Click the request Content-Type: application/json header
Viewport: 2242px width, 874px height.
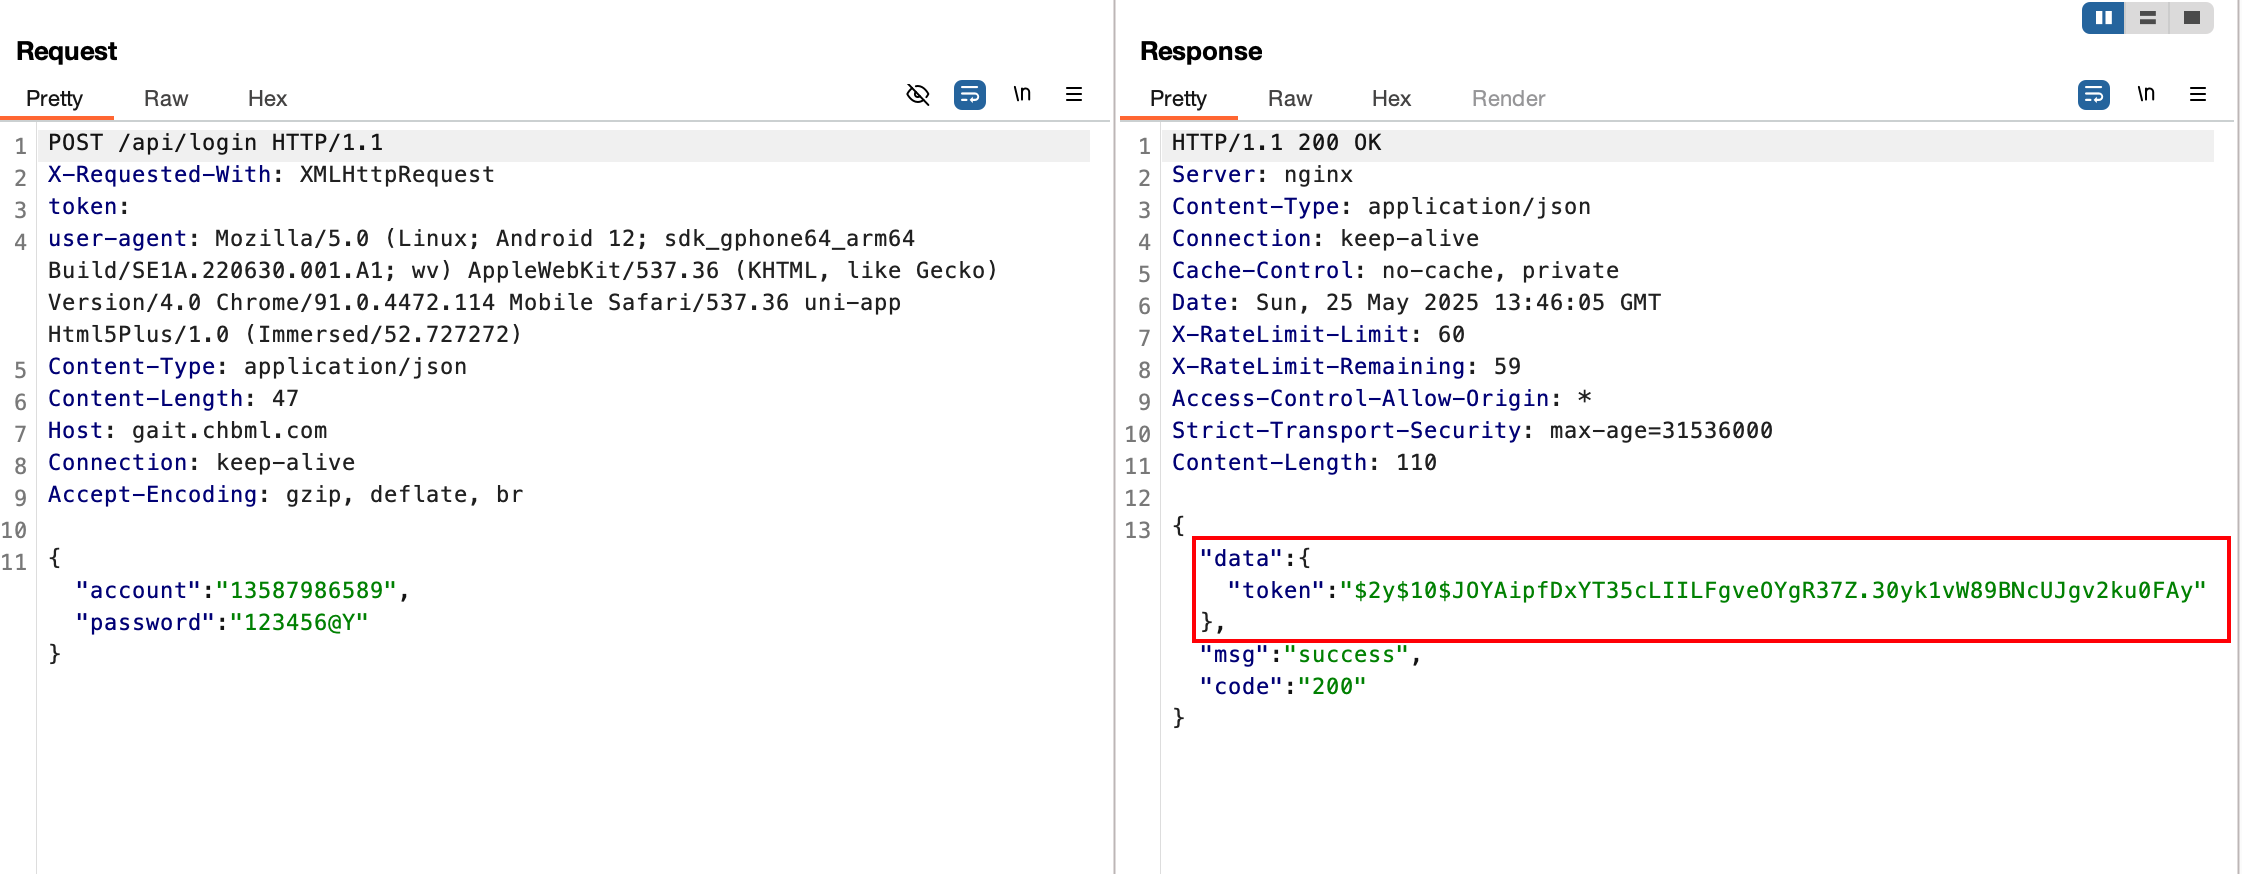click(258, 367)
